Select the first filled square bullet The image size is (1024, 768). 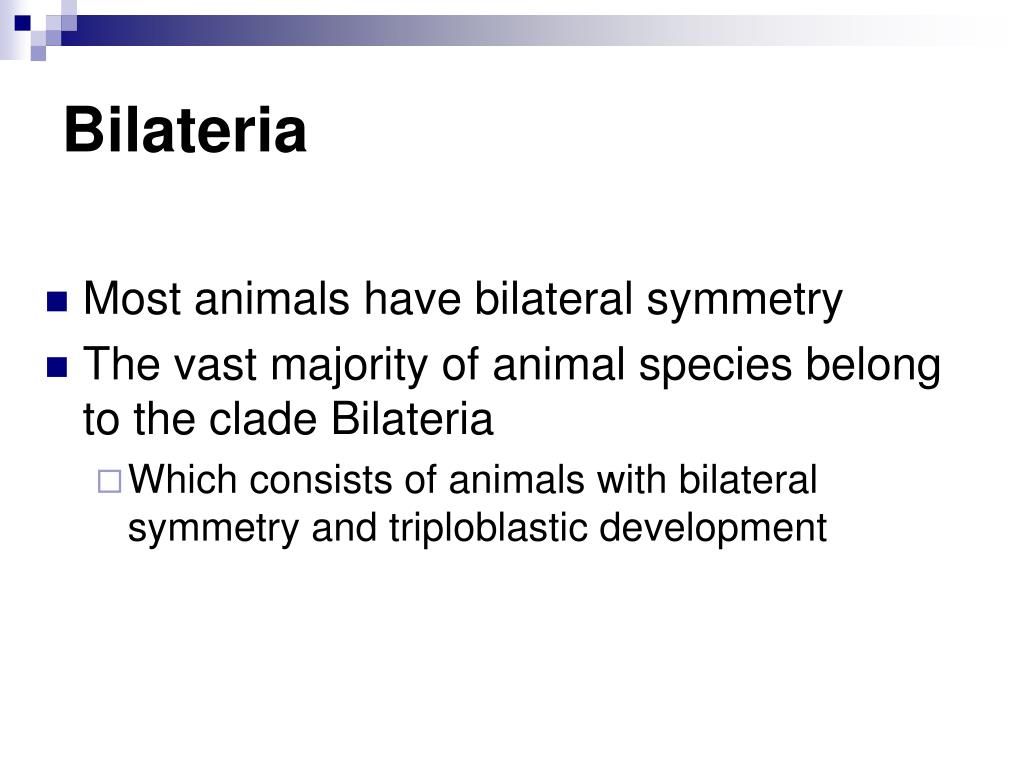(57, 302)
